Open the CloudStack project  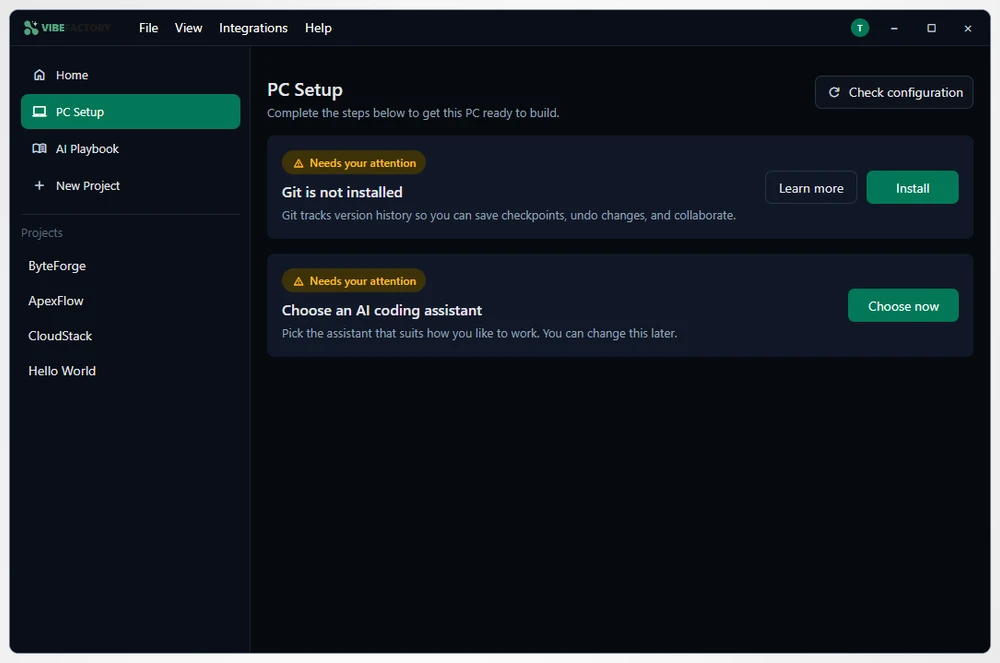coord(130,336)
